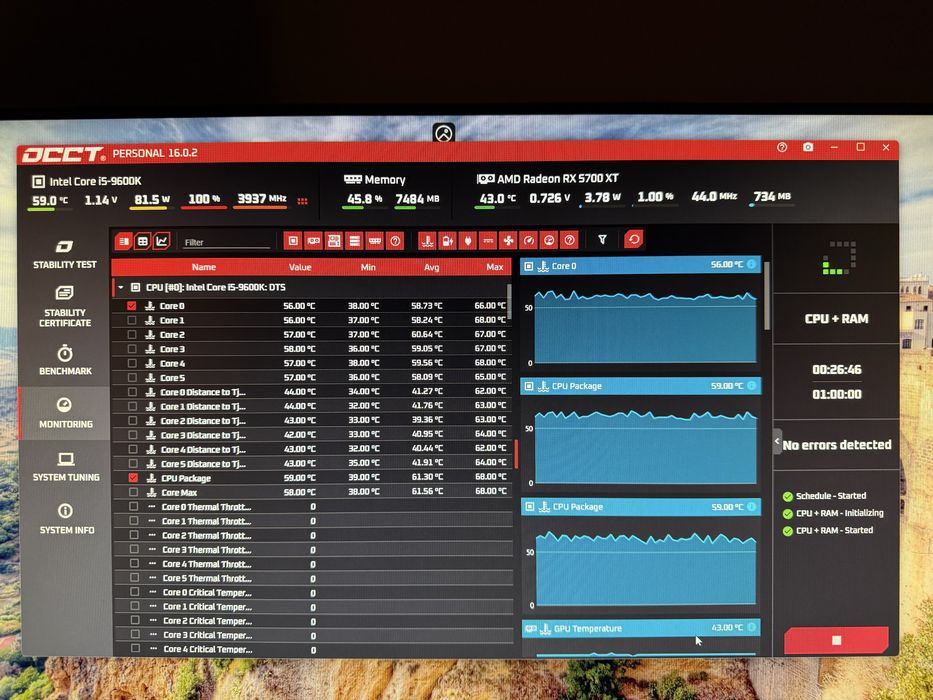Check the Core 3 checkbox
The image size is (933, 700).
[x=132, y=349]
